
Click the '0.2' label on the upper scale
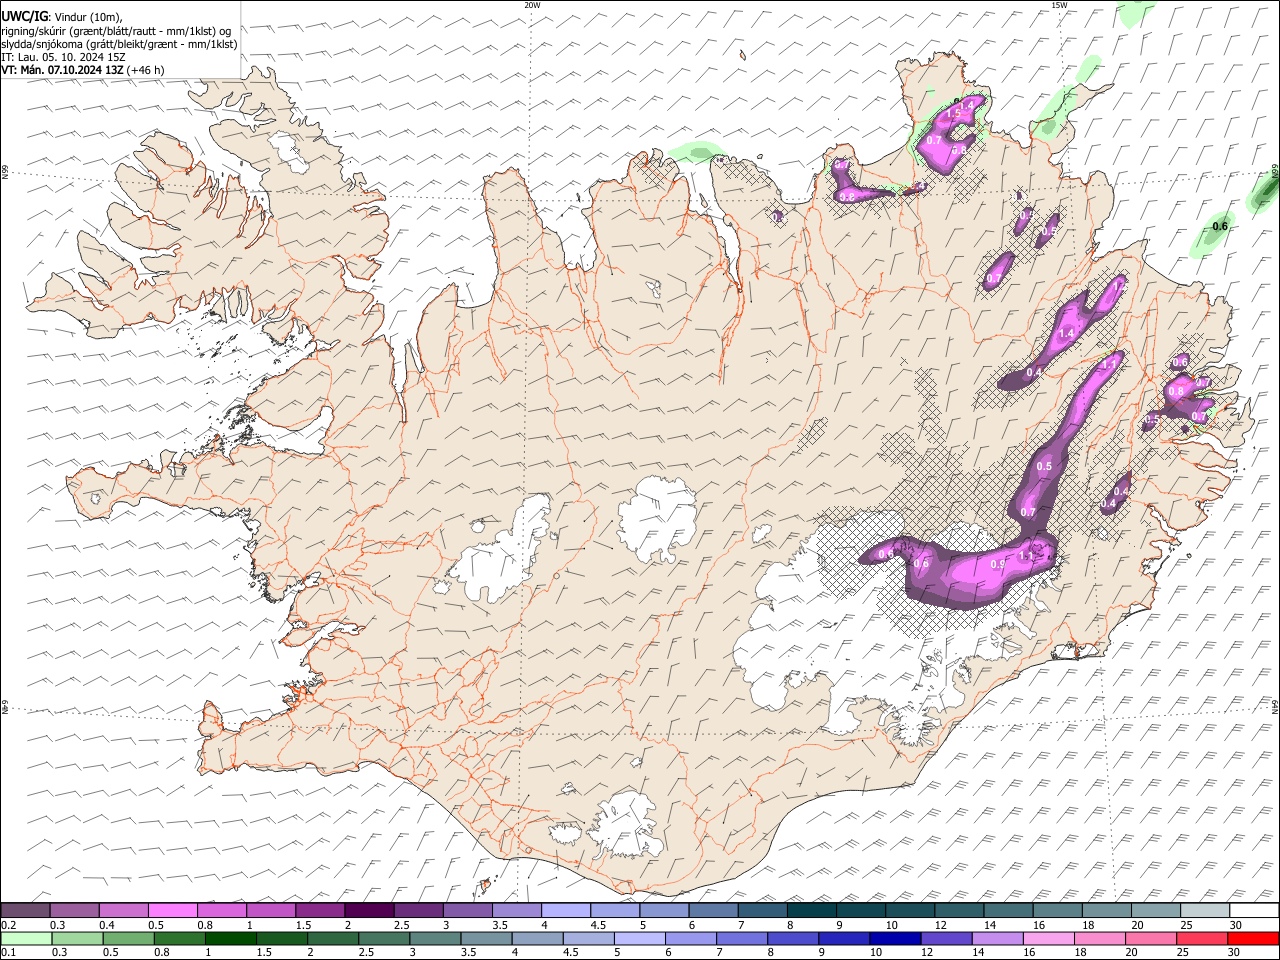click(9, 925)
